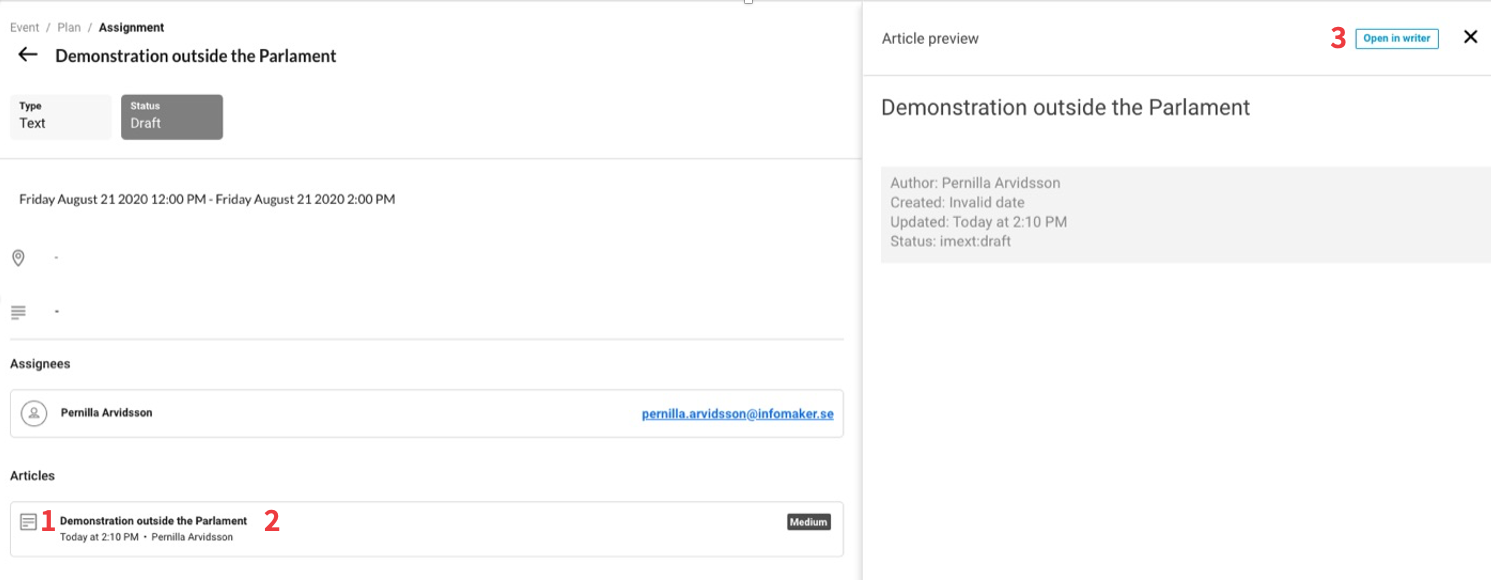The width and height of the screenshot is (1491, 580).
Task: Click the assignee avatar for Pernilla Arvidsson
Action: point(34,413)
